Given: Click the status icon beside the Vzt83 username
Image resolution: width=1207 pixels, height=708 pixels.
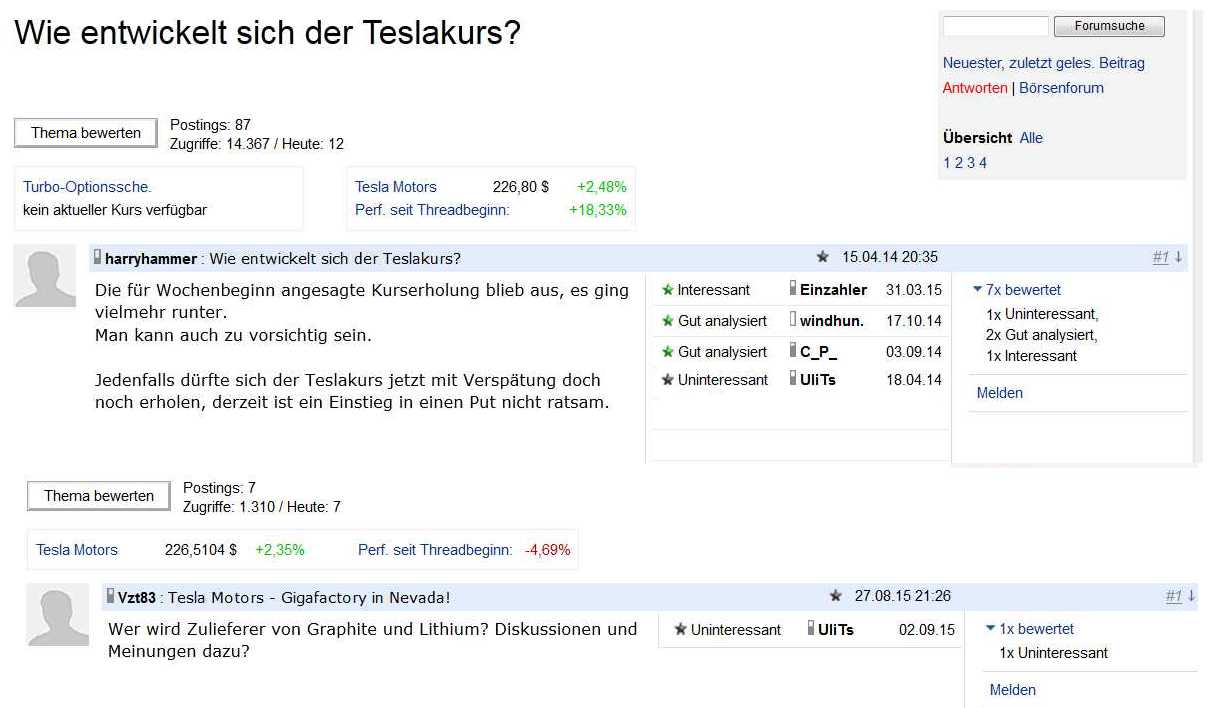Looking at the screenshot, I should pyautogui.click(x=110, y=595).
